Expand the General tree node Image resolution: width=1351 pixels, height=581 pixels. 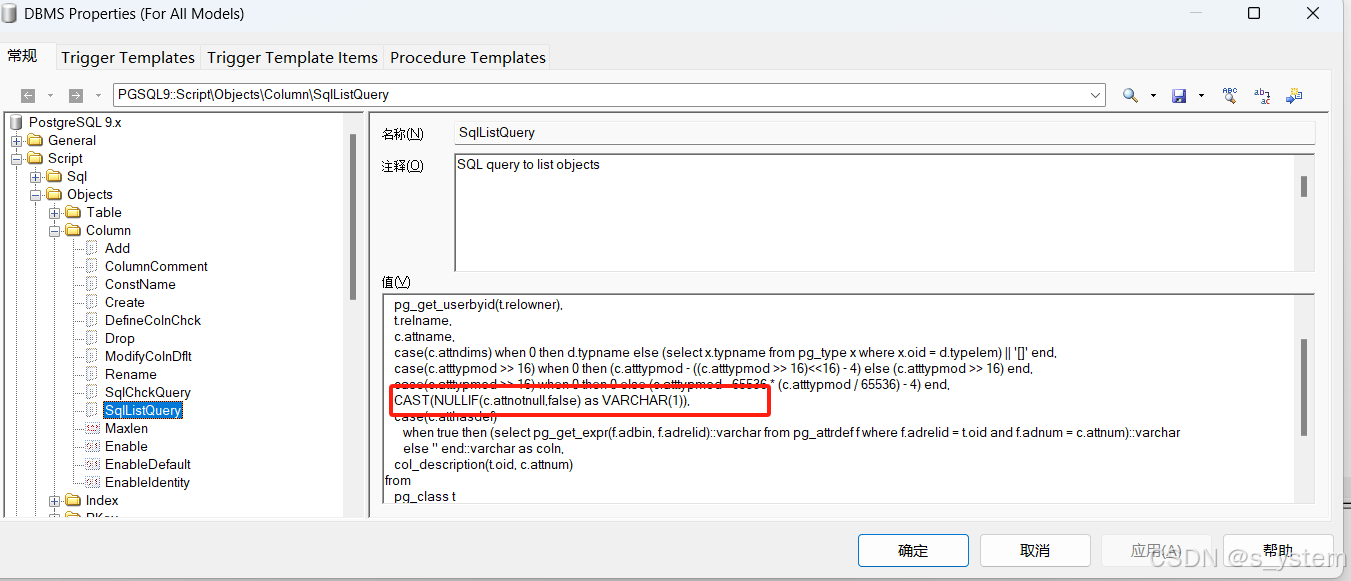17,141
